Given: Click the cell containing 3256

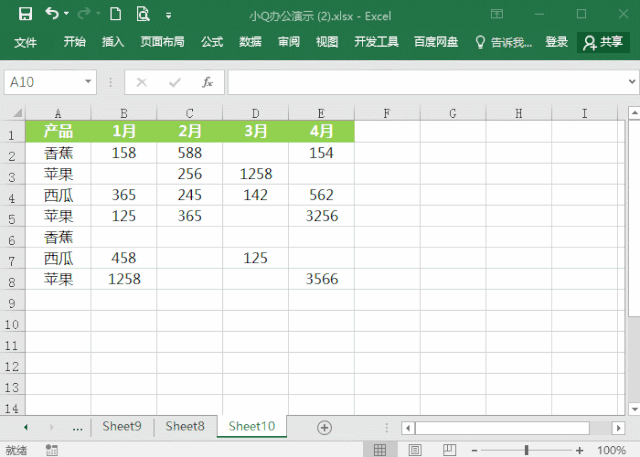Looking at the screenshot, I should [x=321, y=216].
